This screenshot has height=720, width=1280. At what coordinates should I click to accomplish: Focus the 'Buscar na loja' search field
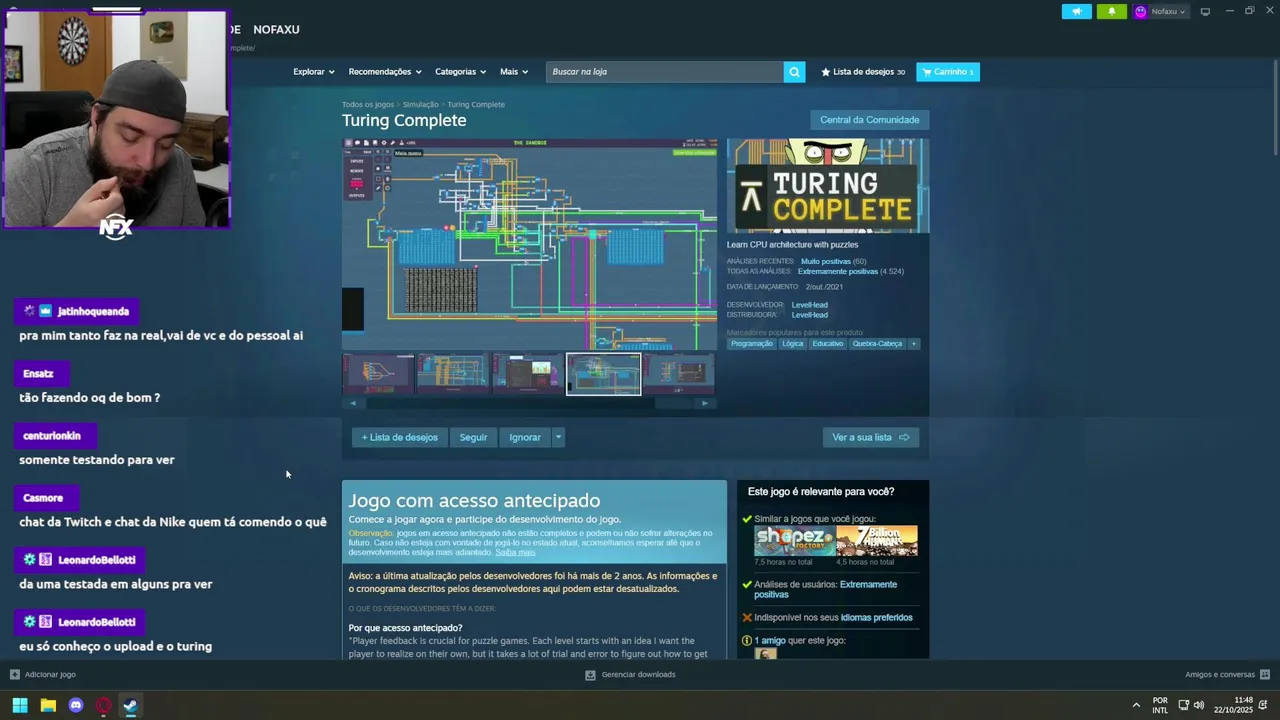click(665, 72)
